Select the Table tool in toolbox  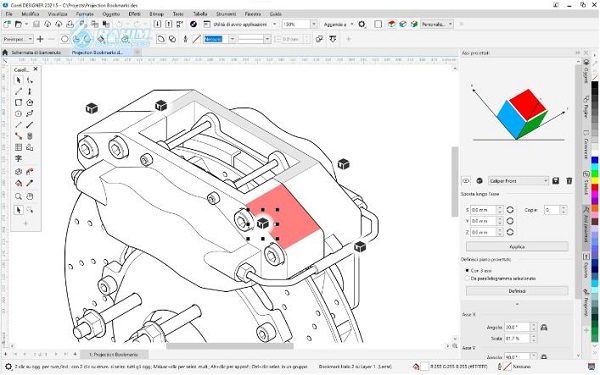(18, 147)
